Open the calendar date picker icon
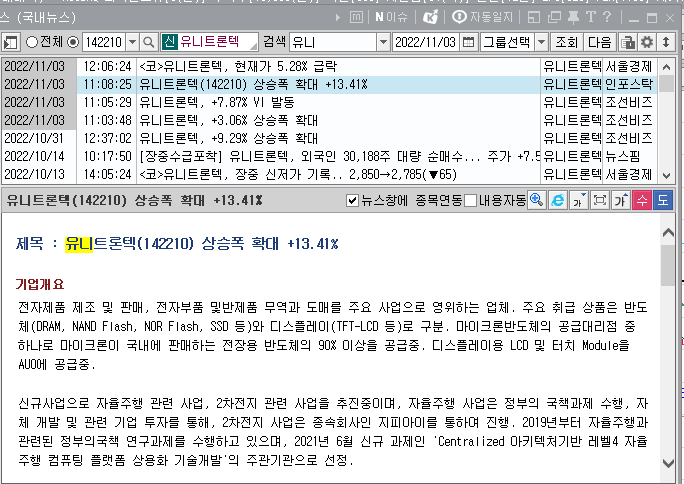Image resolution: width=684 pixels, height=484 pixels. point(468,42)
